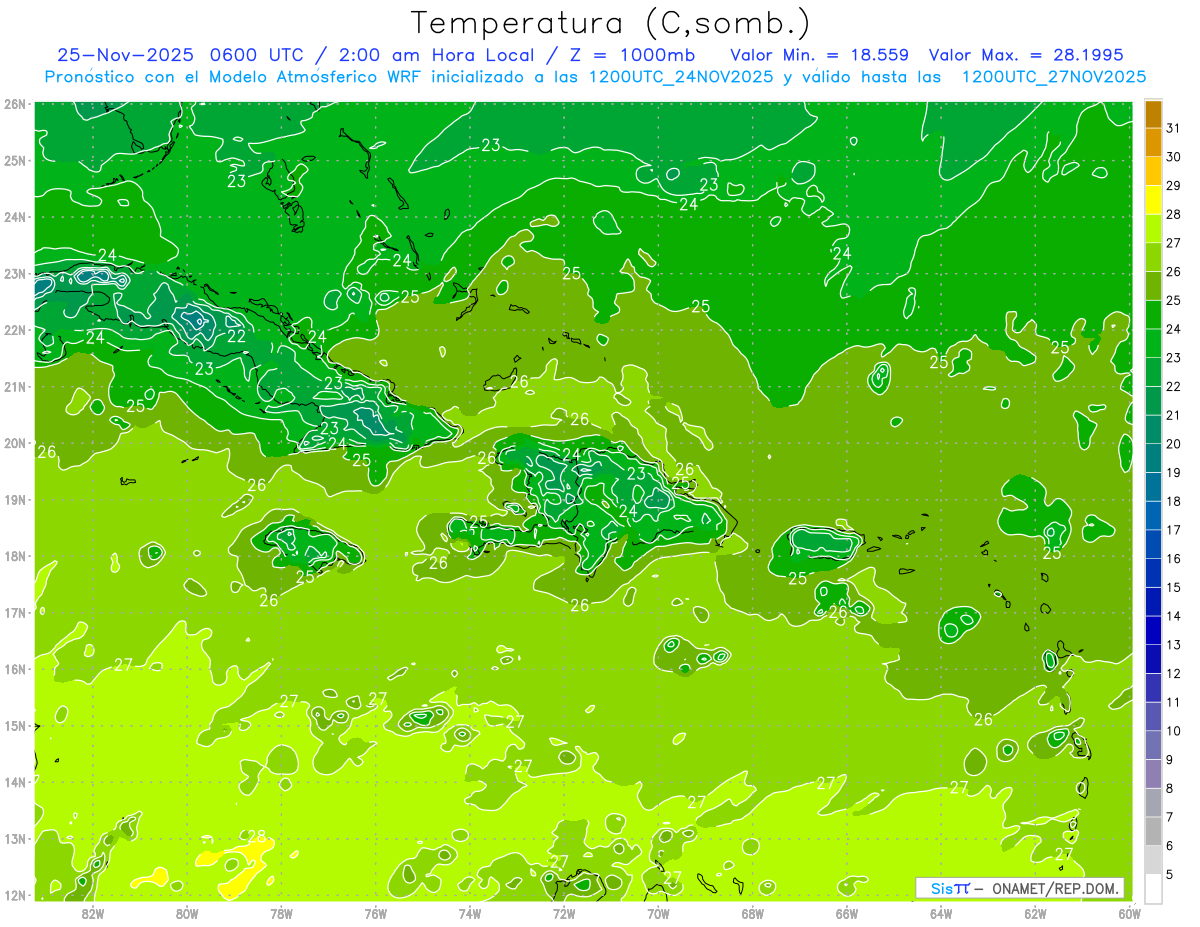Click the "23N" latitude axis label
Viewport: 1200px width, 927px height.
coord(14,273)
